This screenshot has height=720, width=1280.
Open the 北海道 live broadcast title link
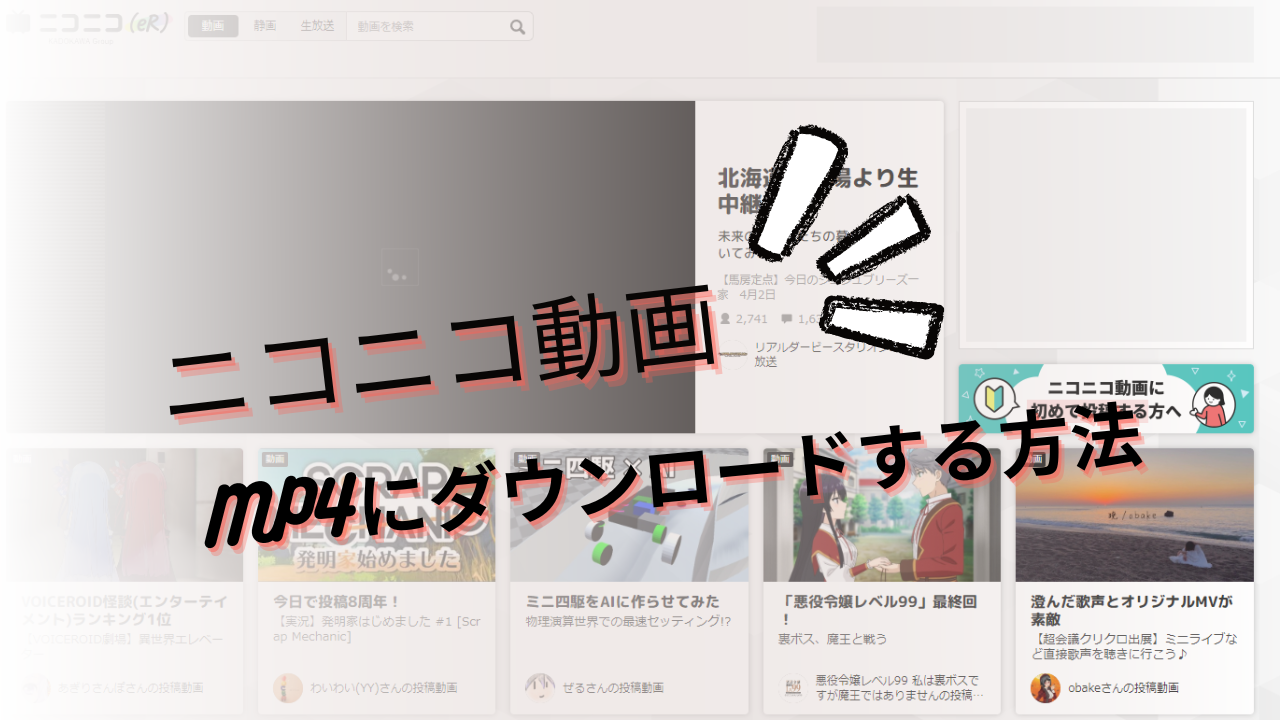point(818,190)
